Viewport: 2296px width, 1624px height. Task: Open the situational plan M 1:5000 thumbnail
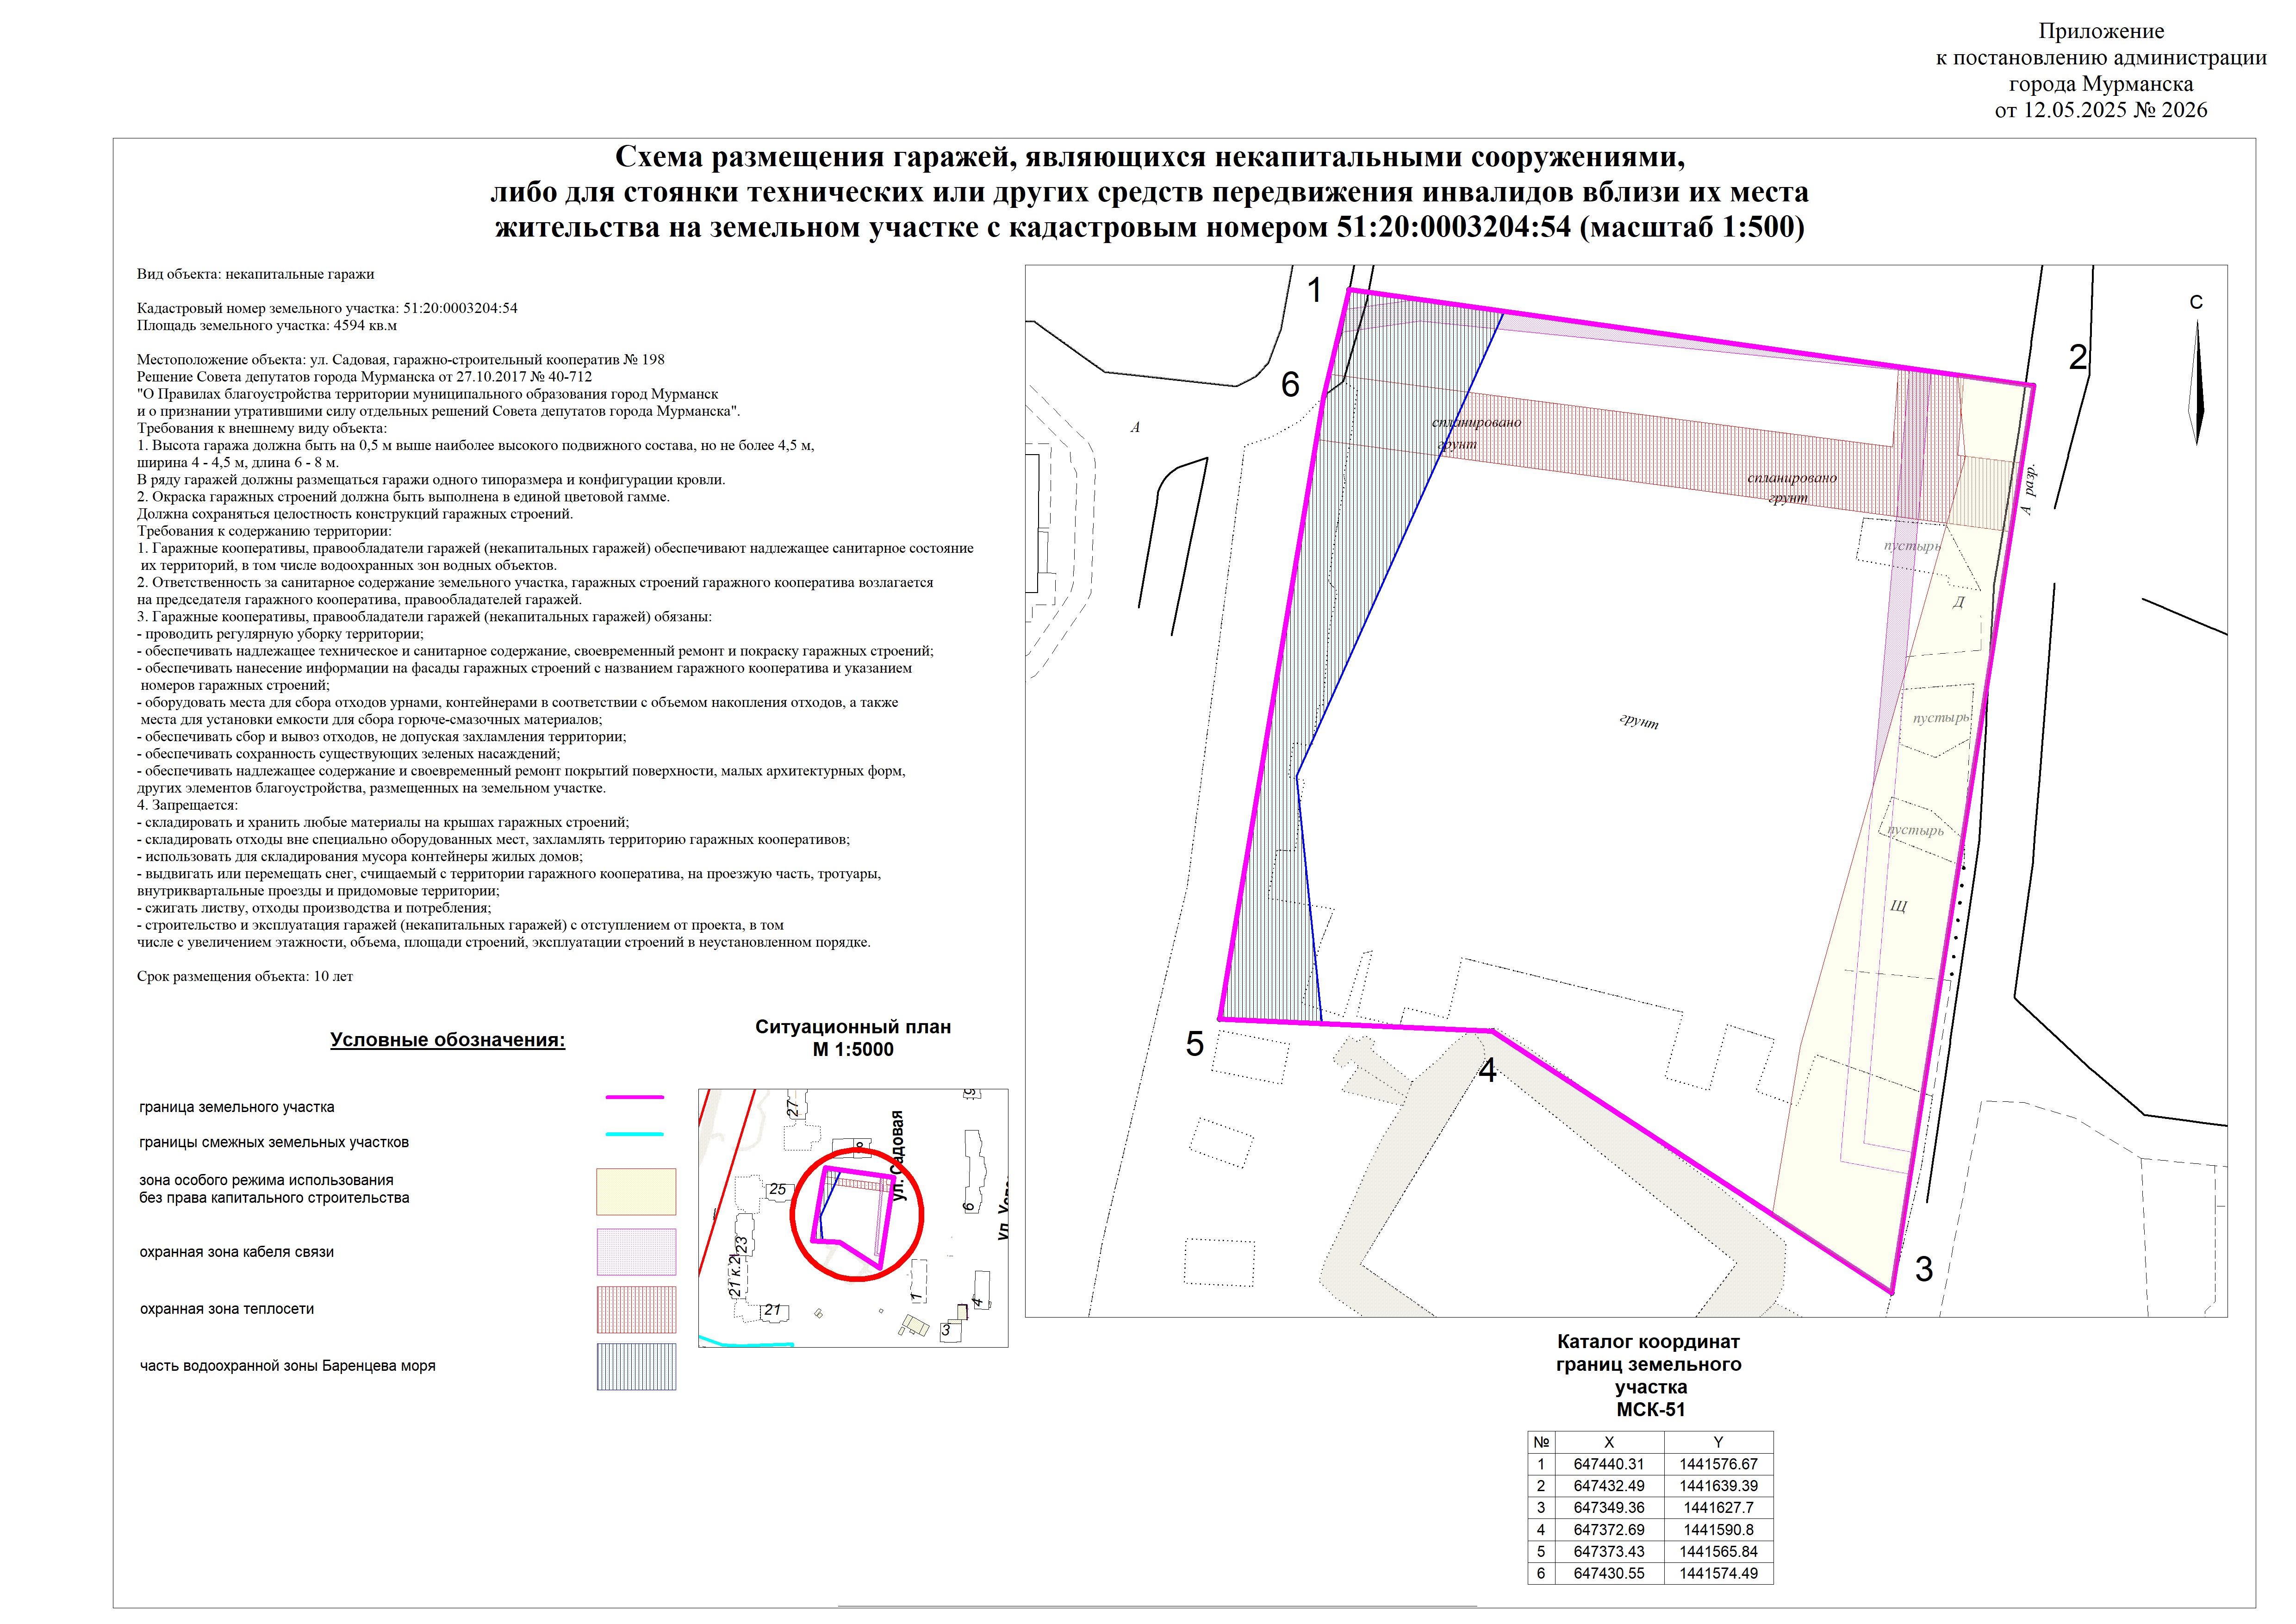[852, 1217]
